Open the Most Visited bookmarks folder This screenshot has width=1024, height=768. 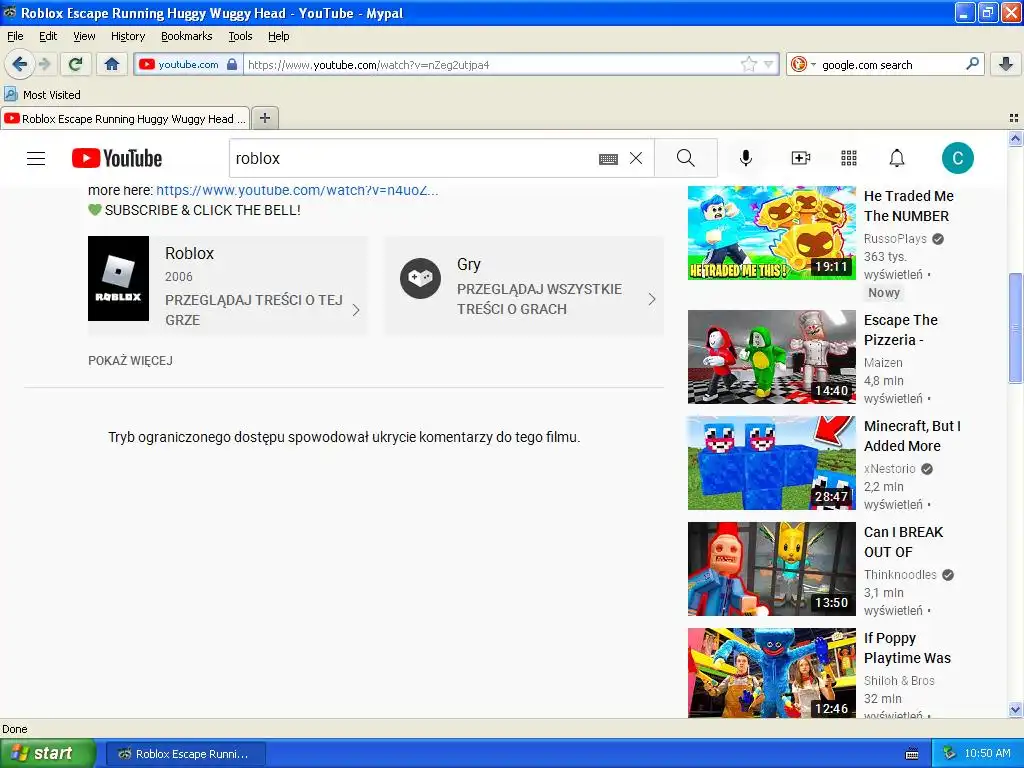[x=42, y=95]
